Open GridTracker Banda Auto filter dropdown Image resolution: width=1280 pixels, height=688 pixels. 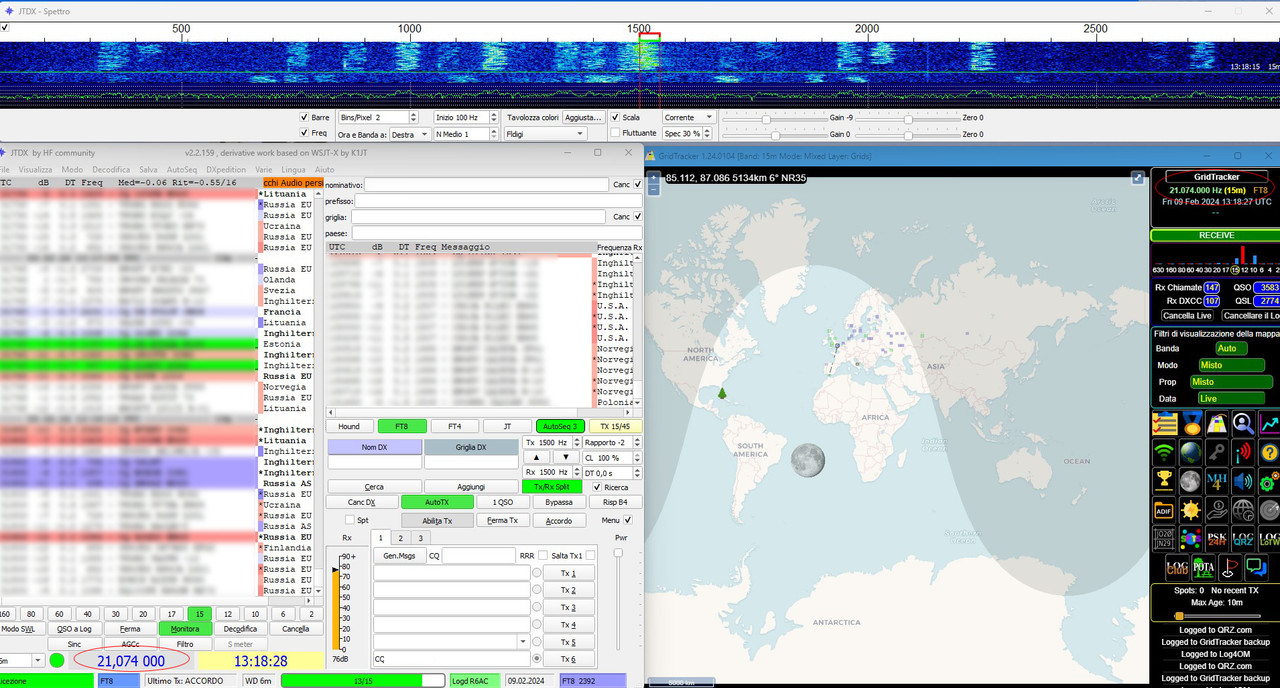1232,349
